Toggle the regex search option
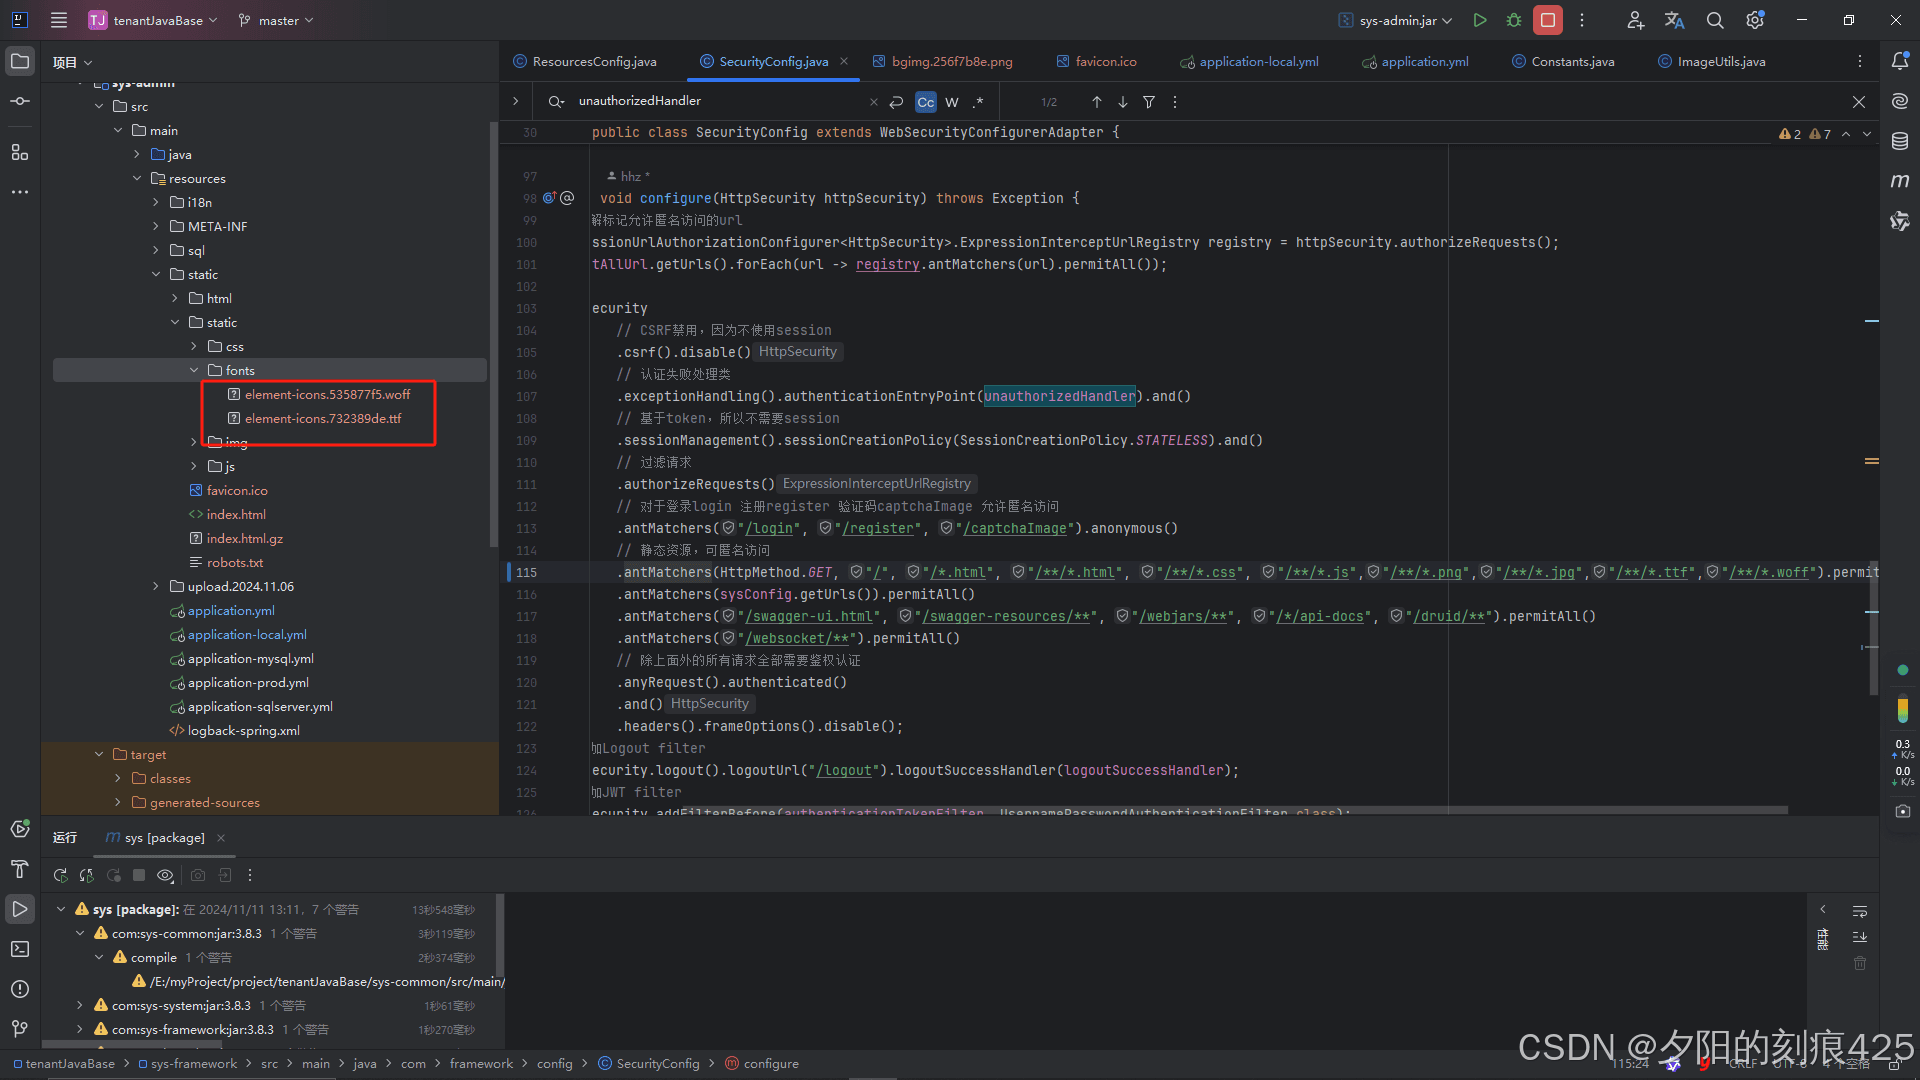 coord(978,102)
